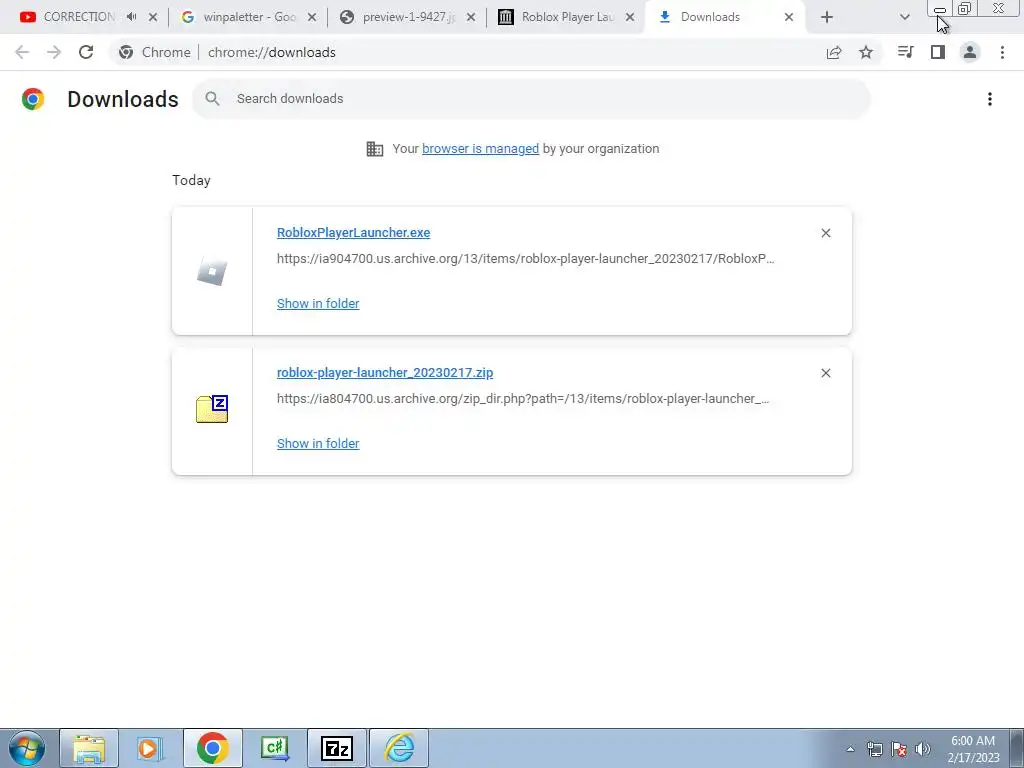The width and height of the screenshot is (1024, 768).
Task: Click the Chrome logo beside Downloads
Action: [33, 99]
